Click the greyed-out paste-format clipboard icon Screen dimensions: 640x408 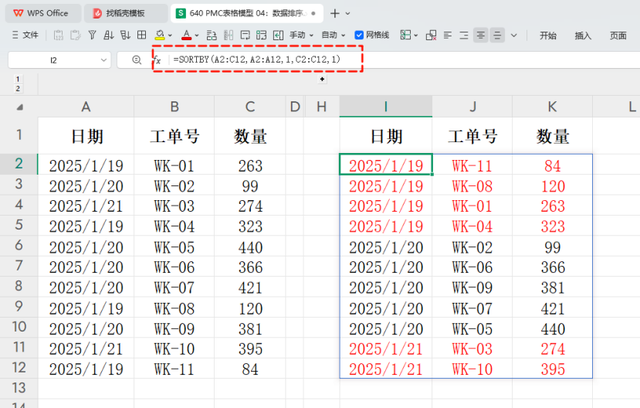pyautogui.click(x=75, y=35)
